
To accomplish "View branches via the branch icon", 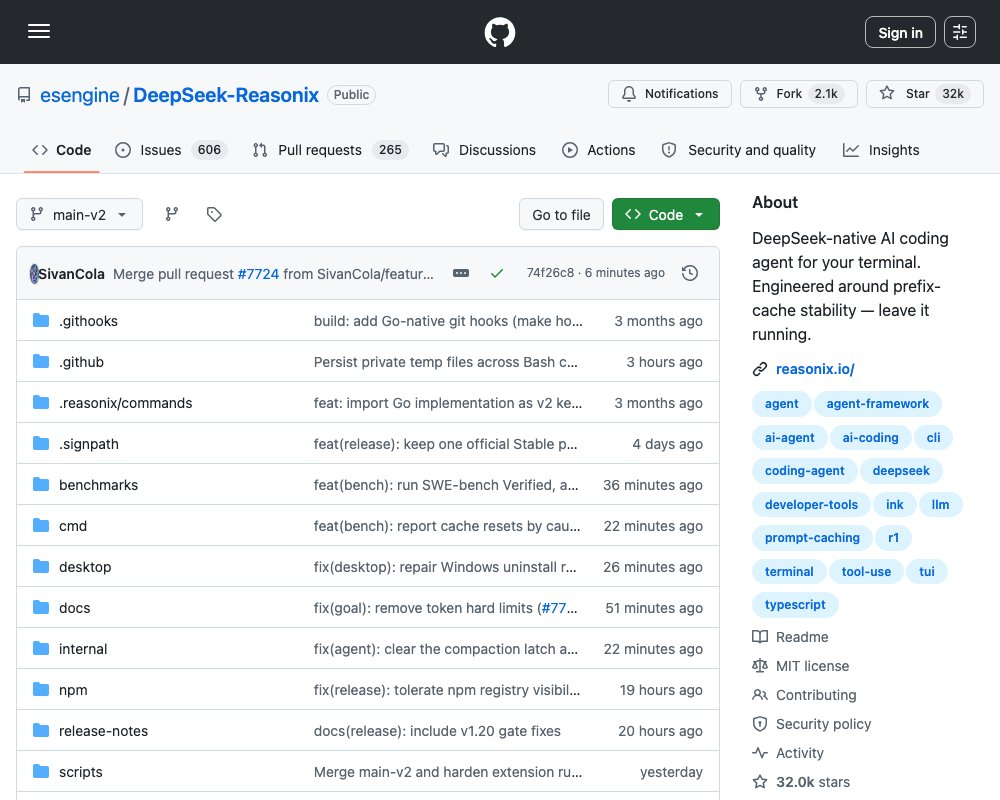I will (172, 214).
